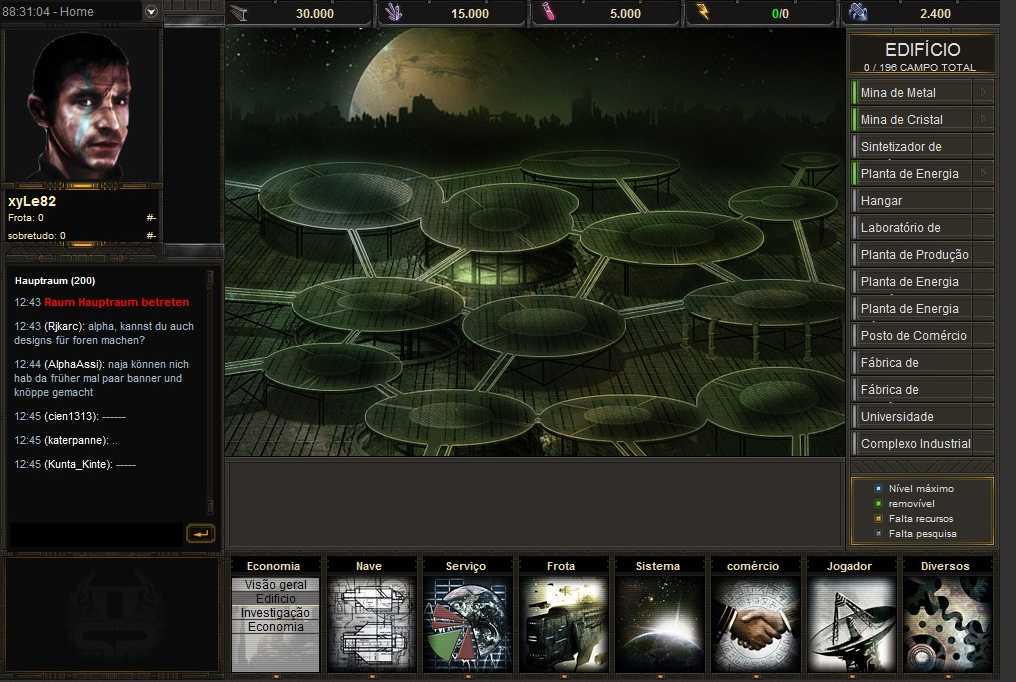Open the Serviço menu tab
1016x682 pixels.
point(466,566)
